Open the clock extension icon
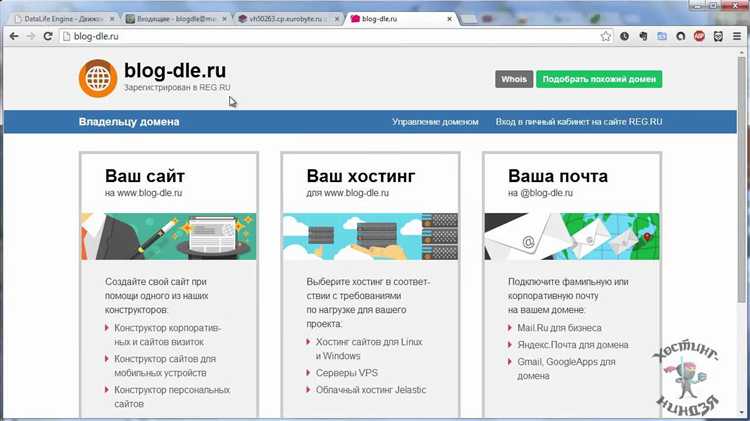 click(x=624, y=36)
